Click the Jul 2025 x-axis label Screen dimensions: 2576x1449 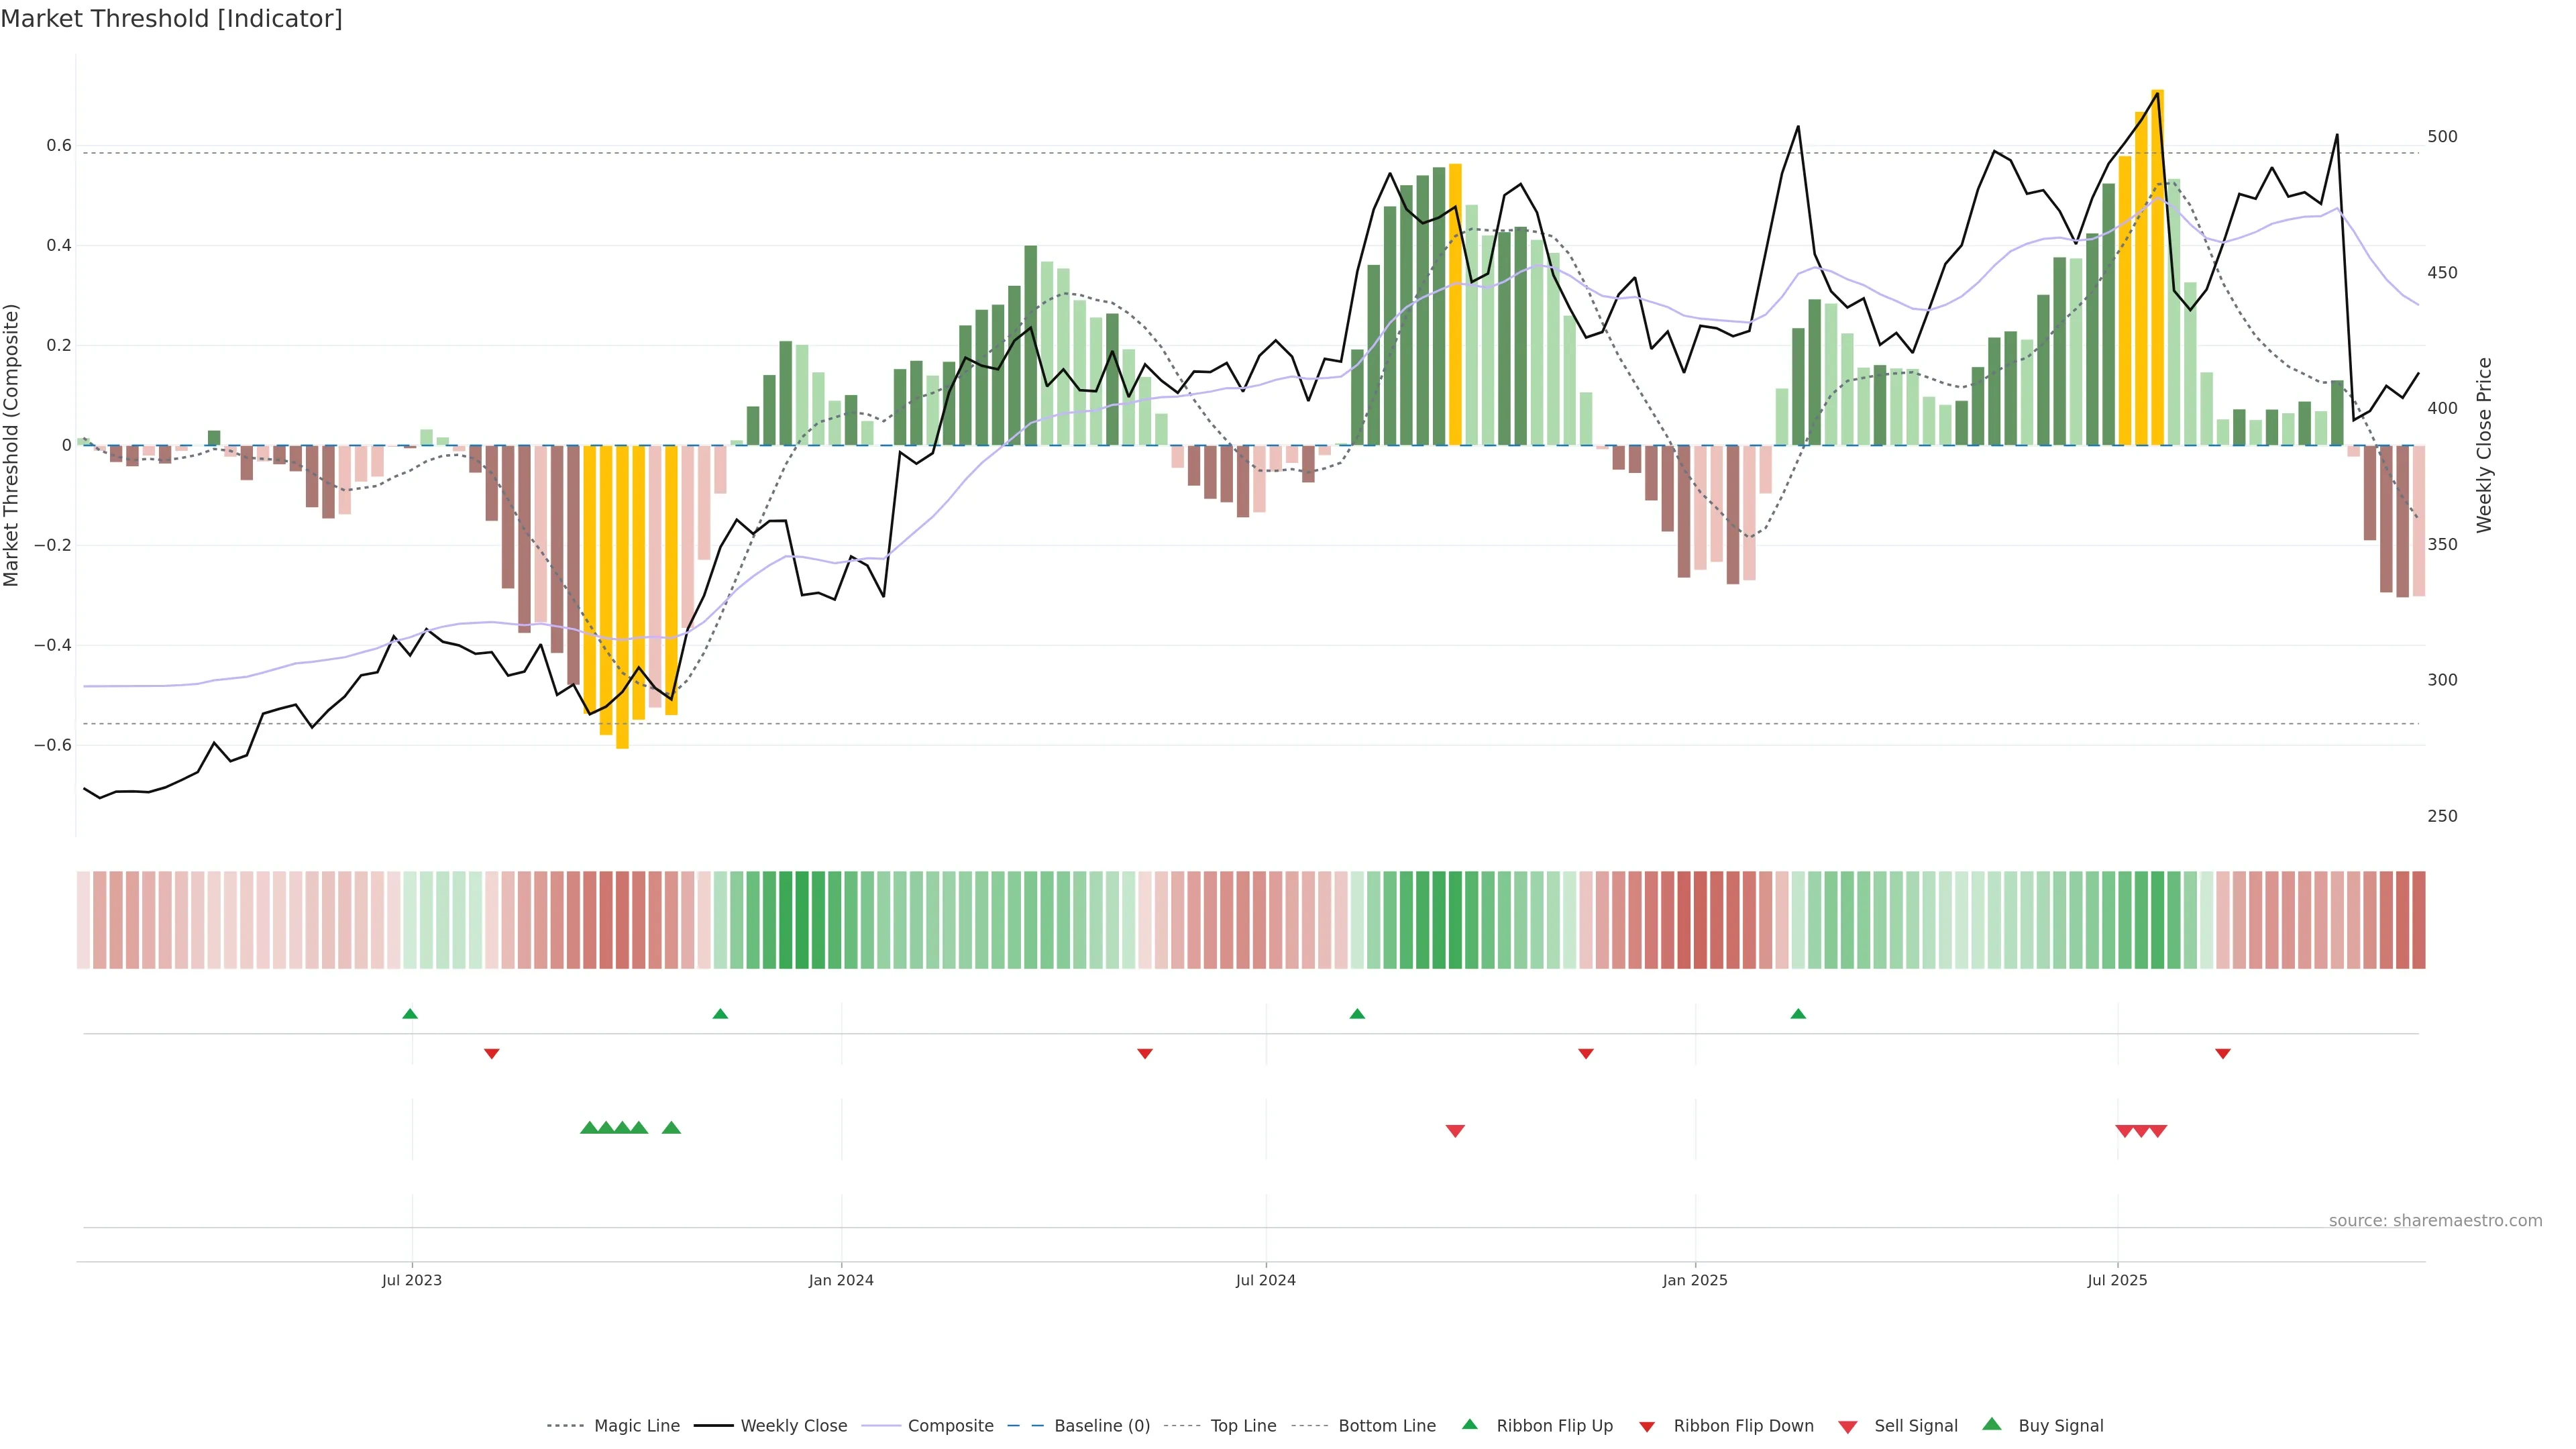pos(2117,1280)
